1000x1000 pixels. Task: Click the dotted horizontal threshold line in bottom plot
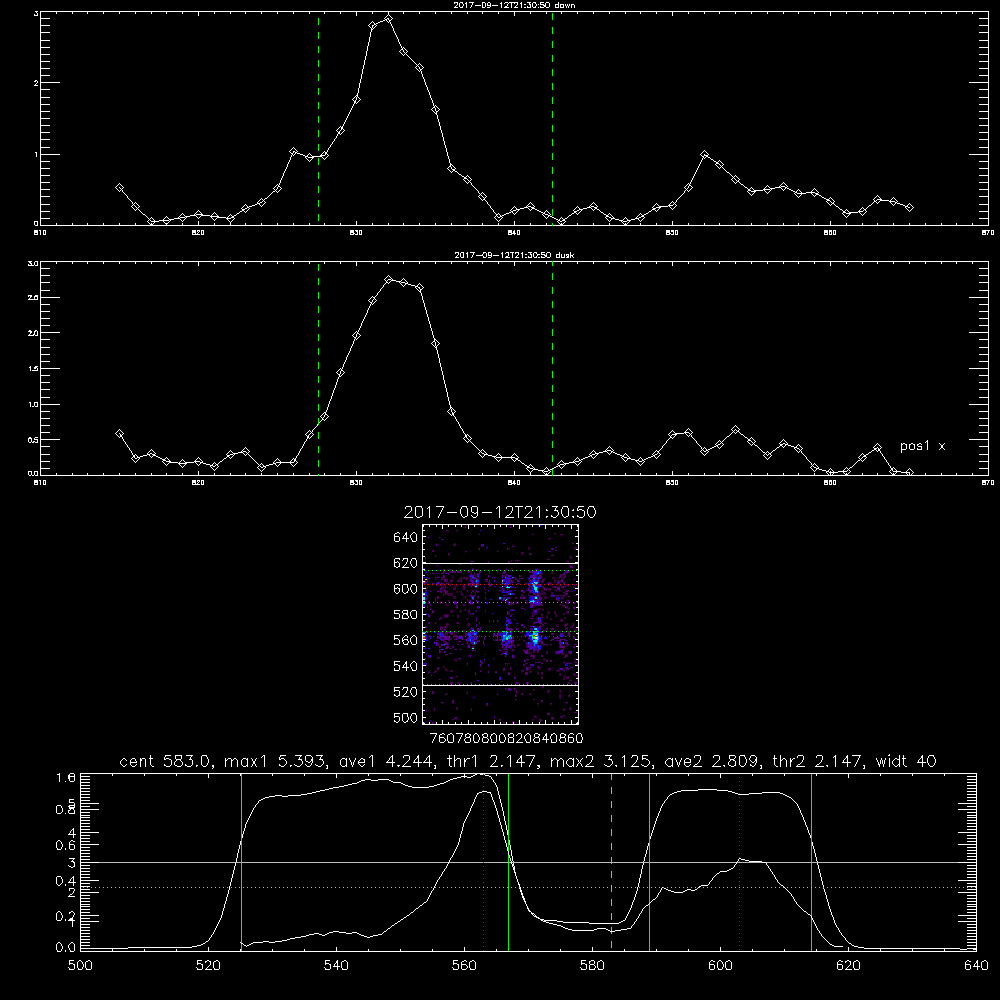(x=528, y=887)
